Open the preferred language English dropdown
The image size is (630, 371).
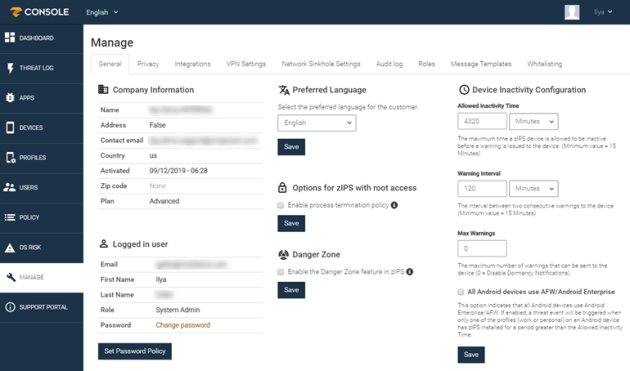tap(317, 123)
